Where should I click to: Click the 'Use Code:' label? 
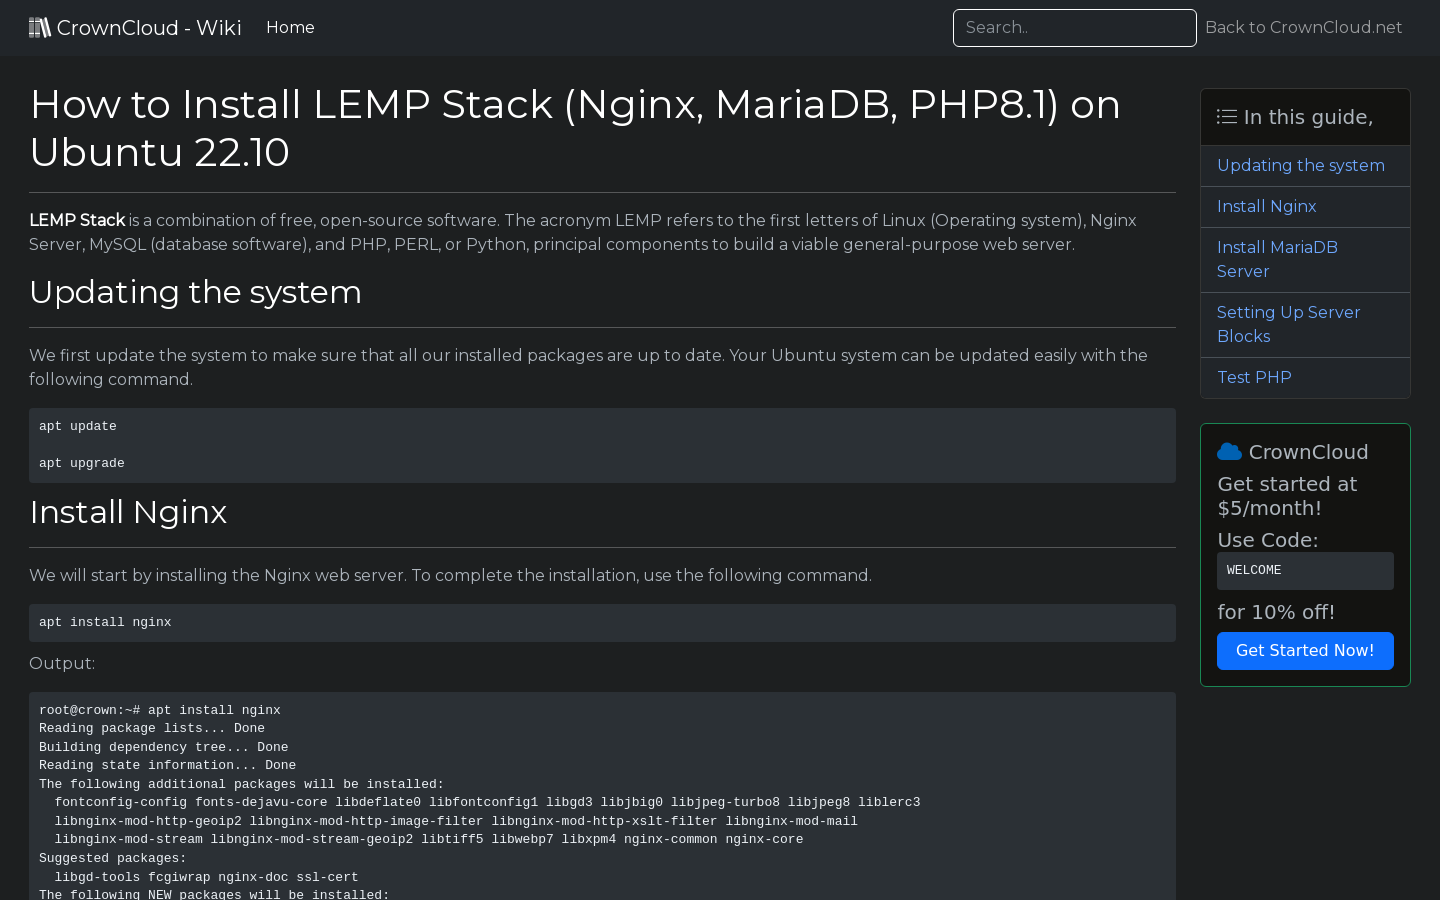point(1268,540)
